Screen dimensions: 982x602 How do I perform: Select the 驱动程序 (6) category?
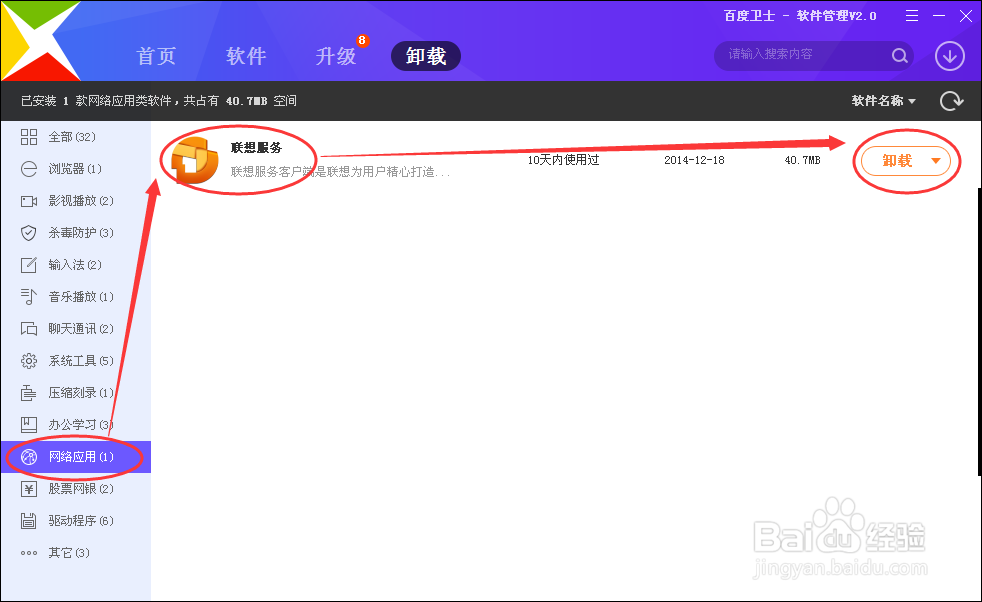[76, 521]
